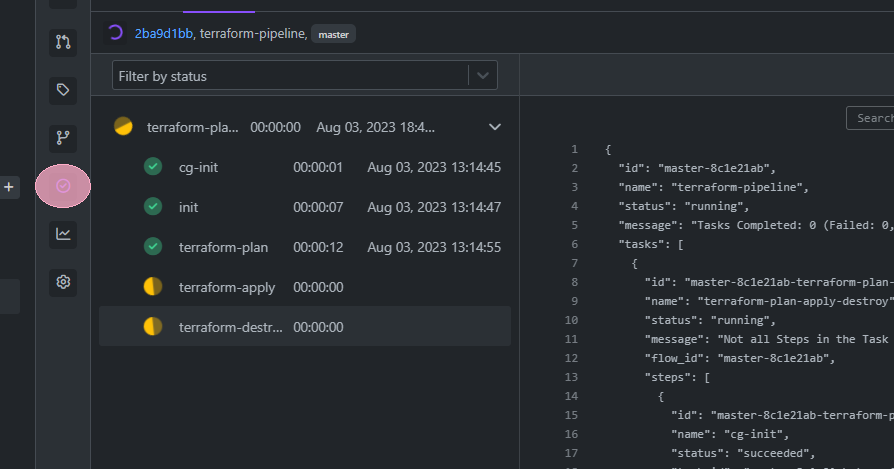Click the running spinner status icon

[115, 33]
